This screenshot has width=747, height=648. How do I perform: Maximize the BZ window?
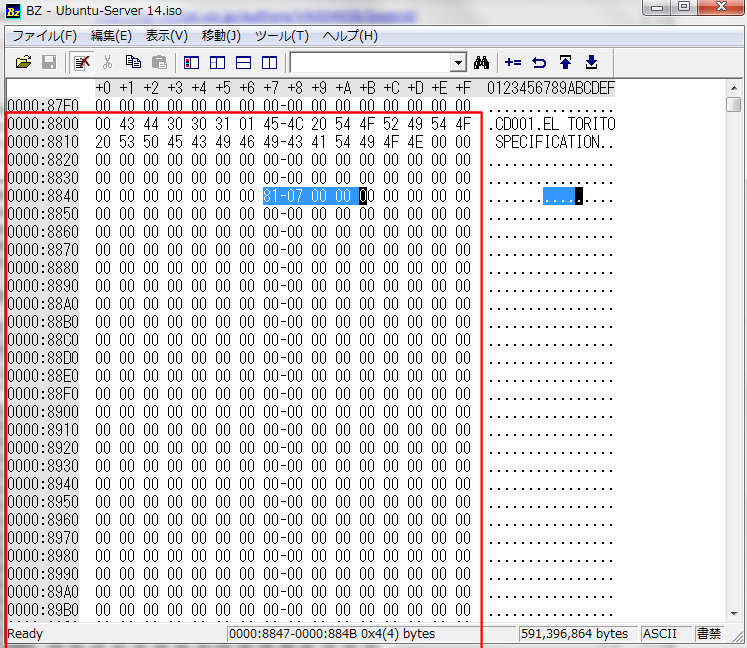[684, 7]
